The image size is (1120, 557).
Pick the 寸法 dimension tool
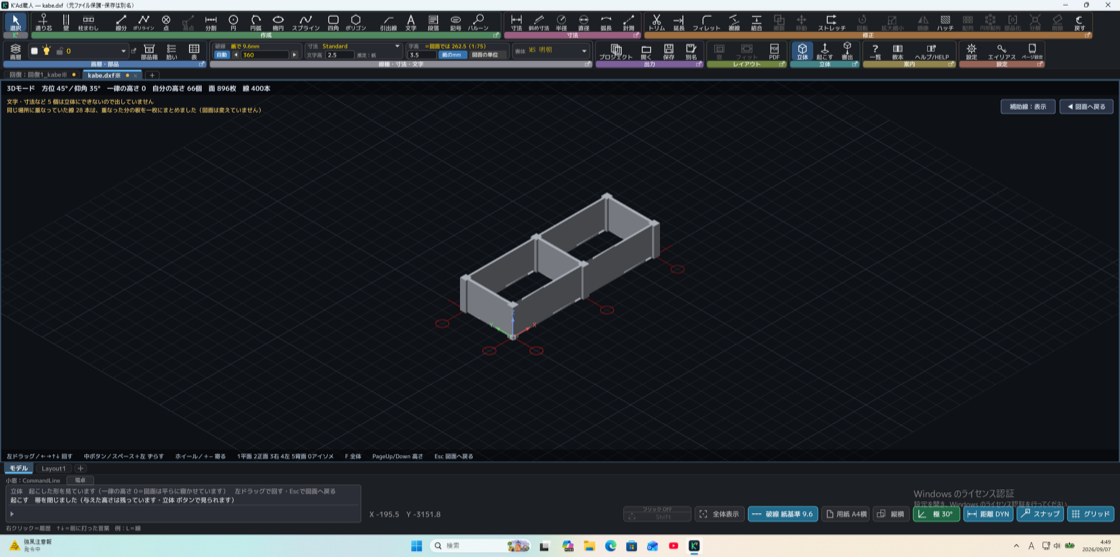[x=516, y=22]
